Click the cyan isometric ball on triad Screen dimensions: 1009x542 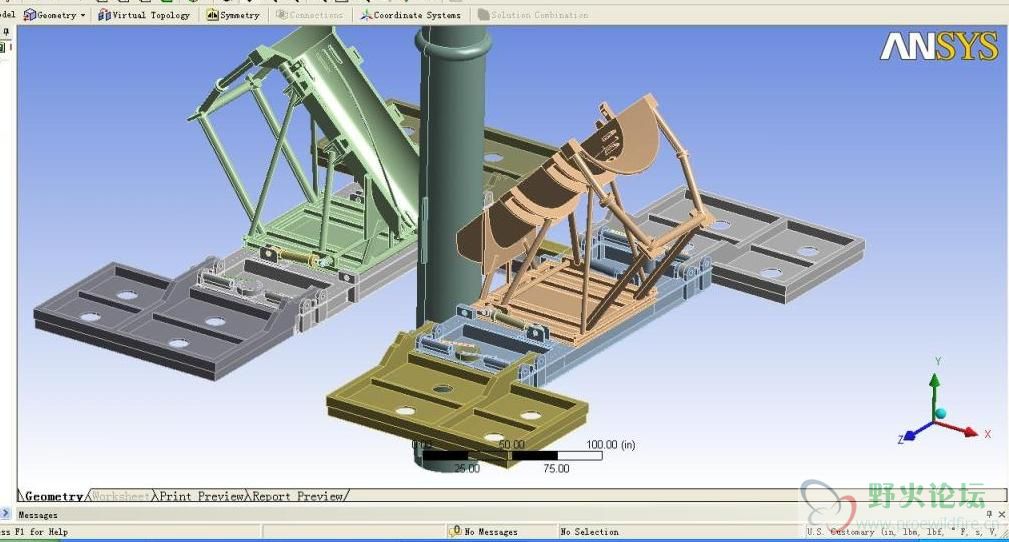pos(941,413)
